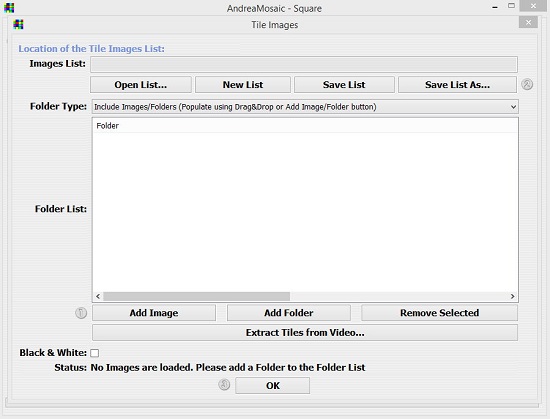Click Remove Selected button

(x=440, y=313)
